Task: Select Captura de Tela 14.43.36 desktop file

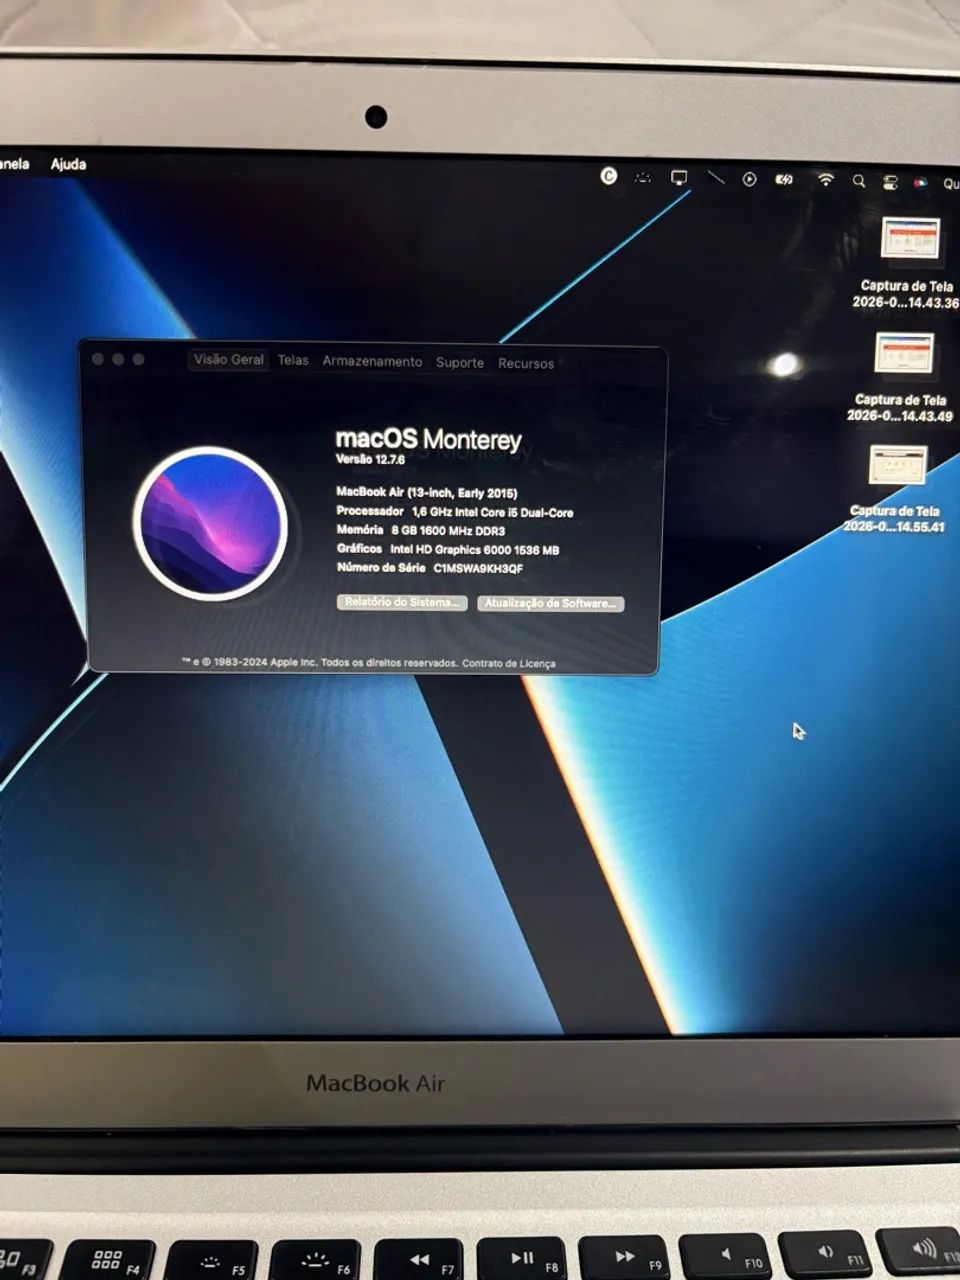Action: click(908, 263)
